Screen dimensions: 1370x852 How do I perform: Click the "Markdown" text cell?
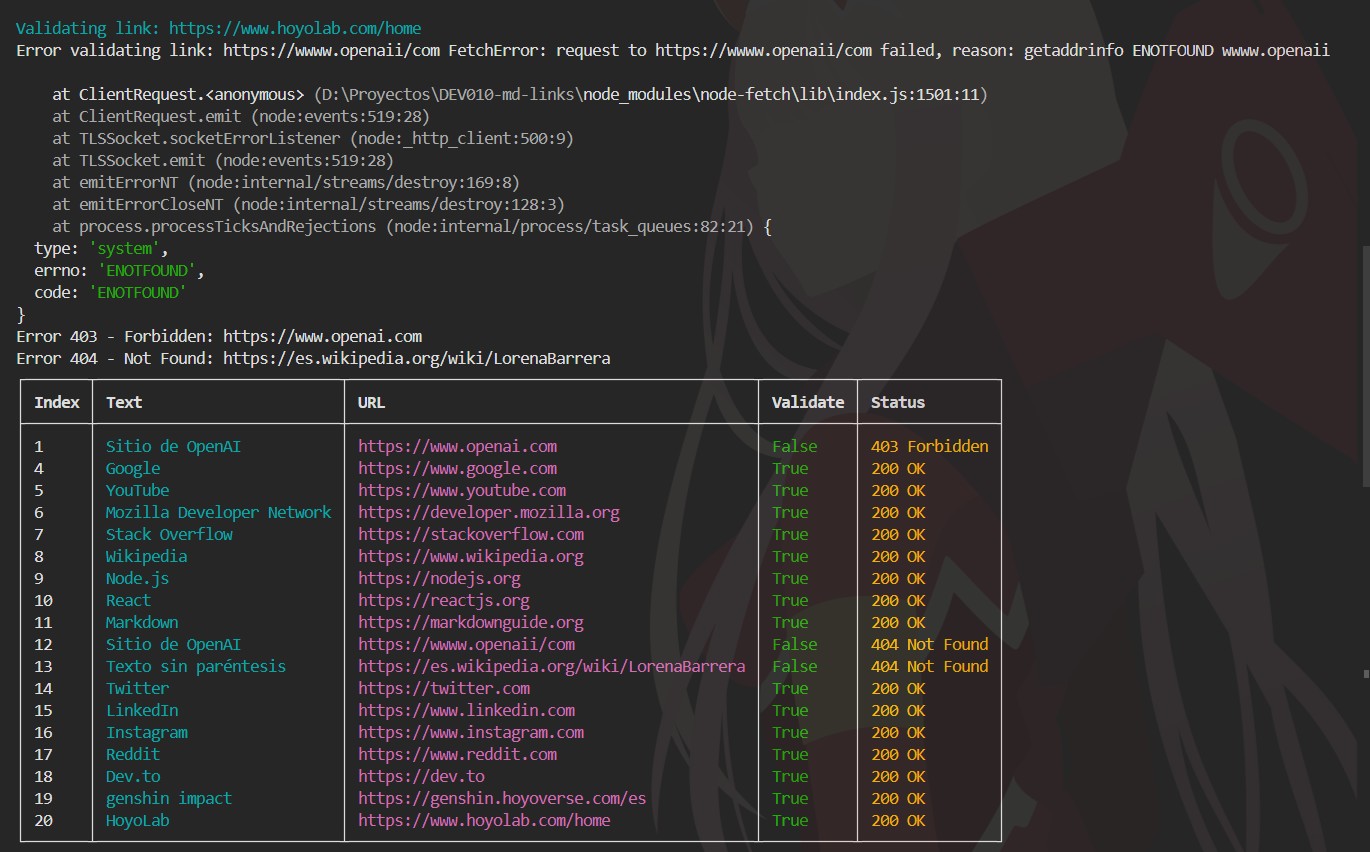pyautogui.click(x=142, y=622)
